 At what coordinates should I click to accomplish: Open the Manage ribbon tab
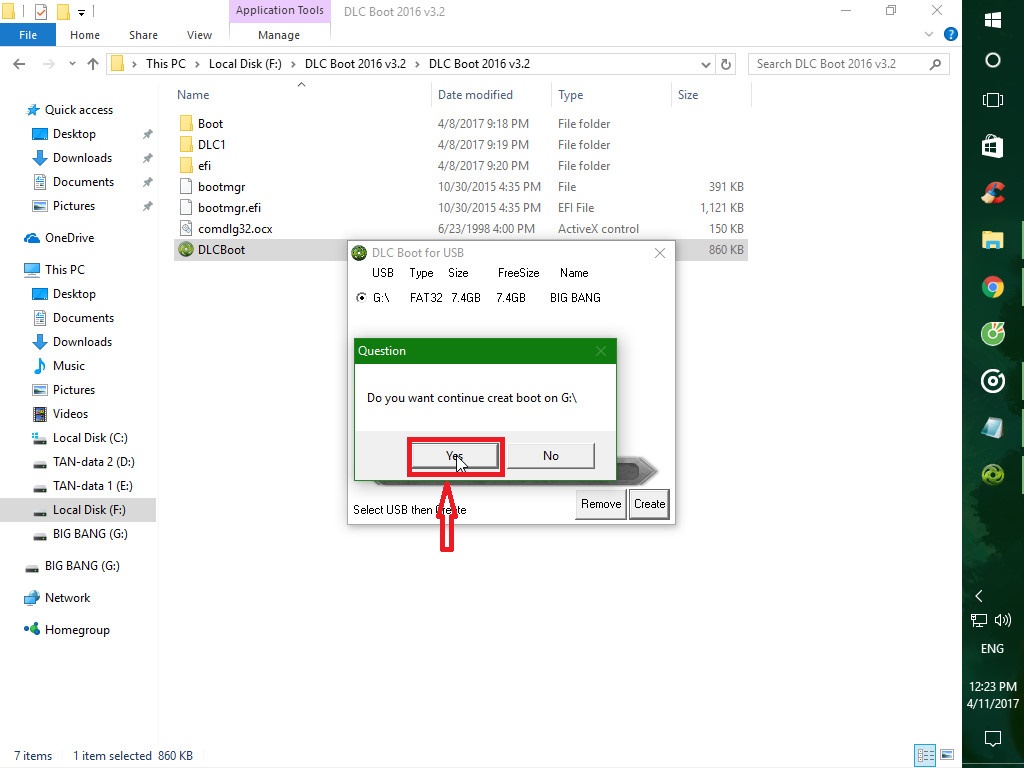coord(279,35)
